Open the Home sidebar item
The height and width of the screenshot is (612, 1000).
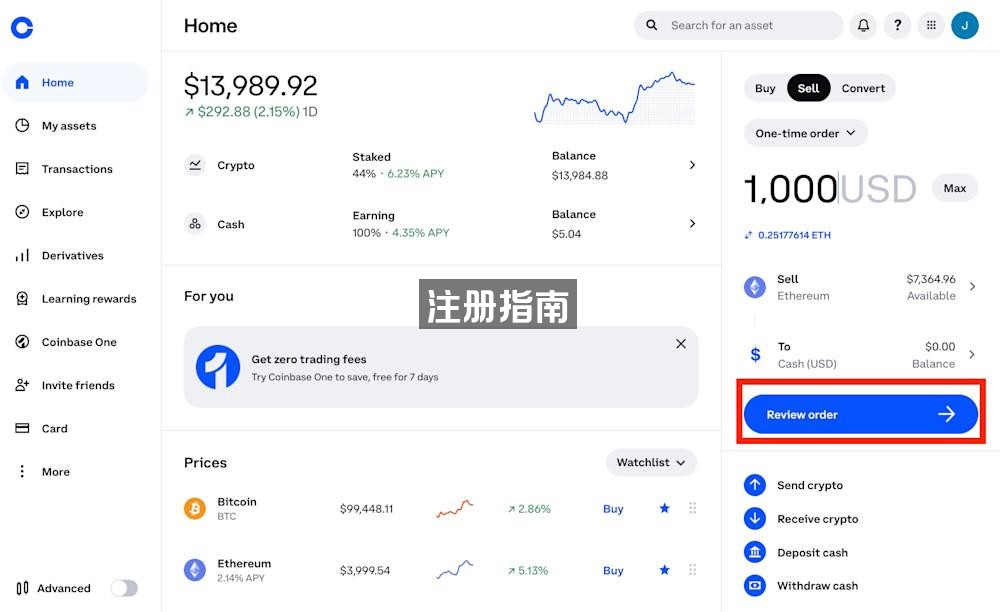coord(75,82)
